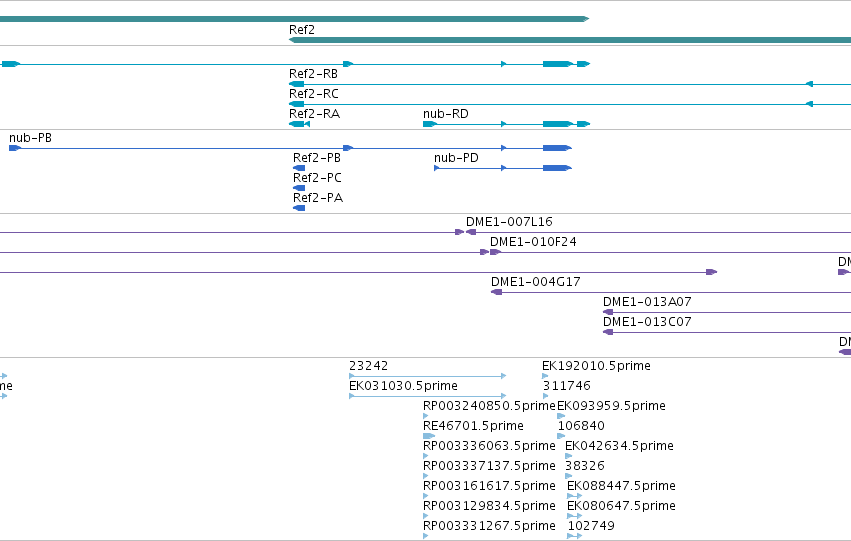Select the Ref2-PC protein glyph
Image resolution: width=851 pixels, height=541 pixels.
pyautogui.click(x=299, y=188)
